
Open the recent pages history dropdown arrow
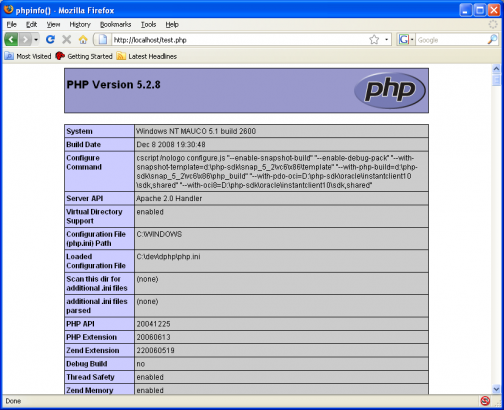point(36,40)
